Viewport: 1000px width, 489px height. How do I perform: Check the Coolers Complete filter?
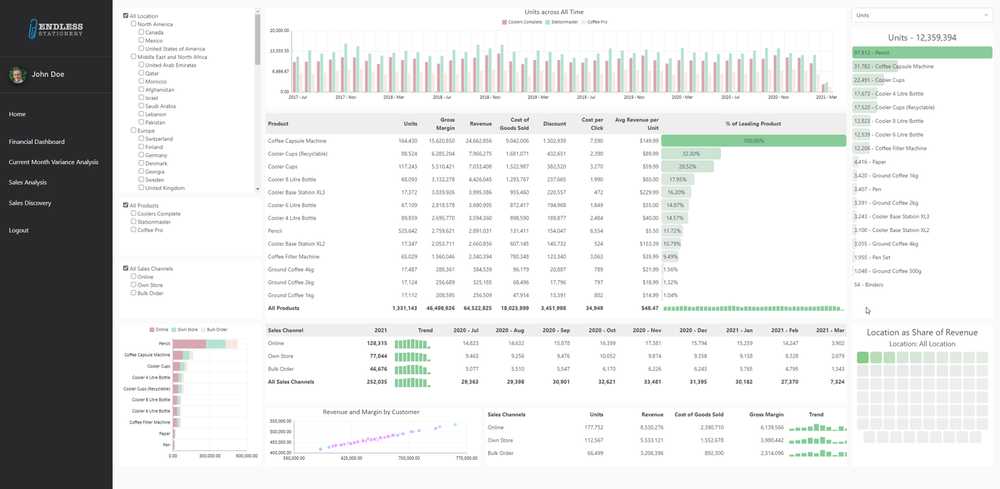click(133, 214)
